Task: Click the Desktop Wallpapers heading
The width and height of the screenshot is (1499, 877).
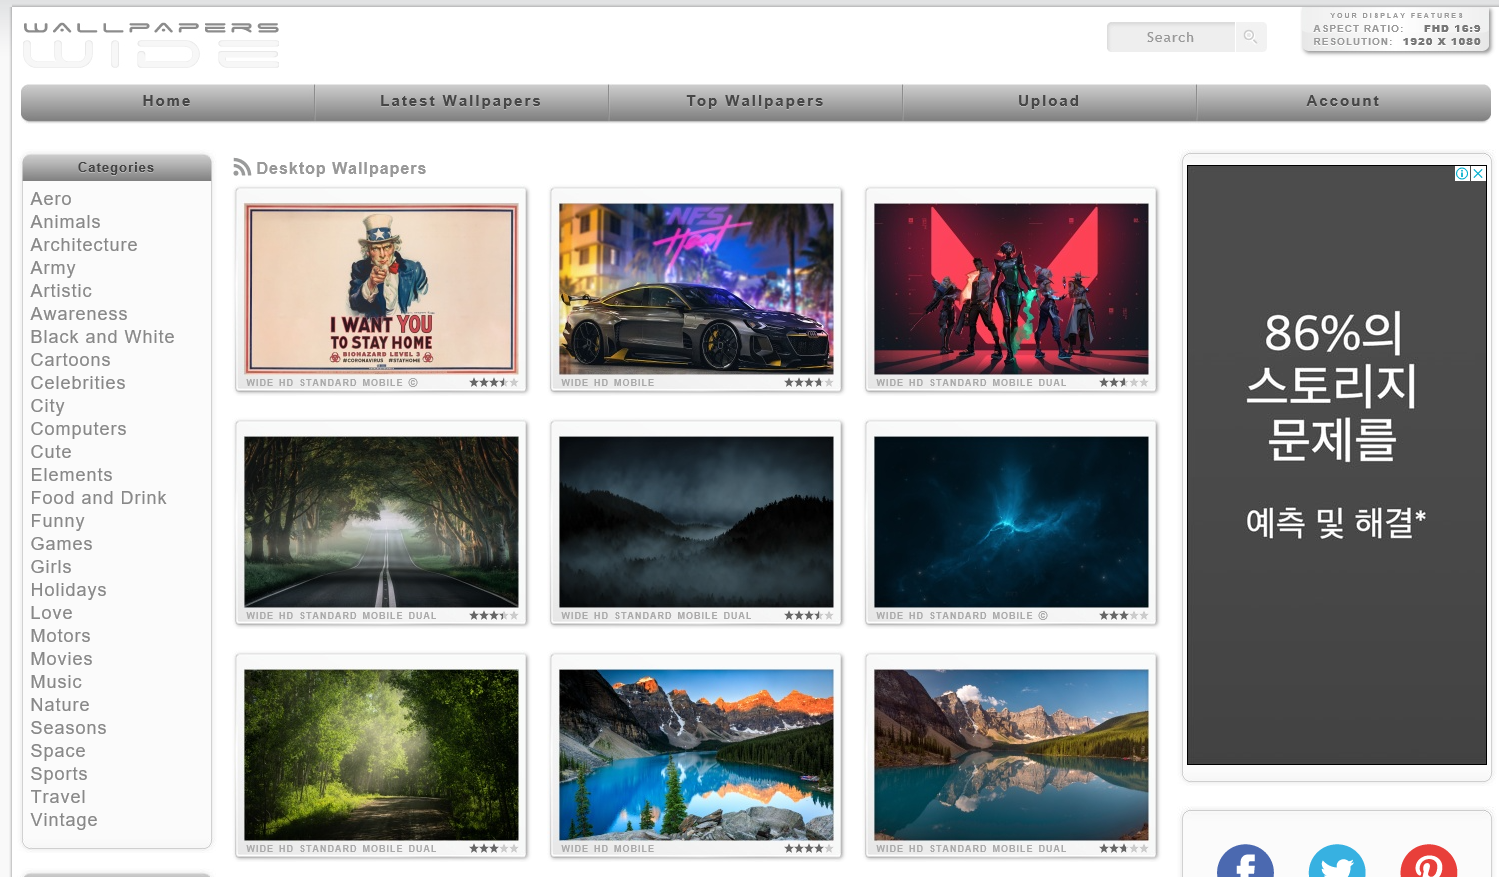Action: [x=341, y=168]
